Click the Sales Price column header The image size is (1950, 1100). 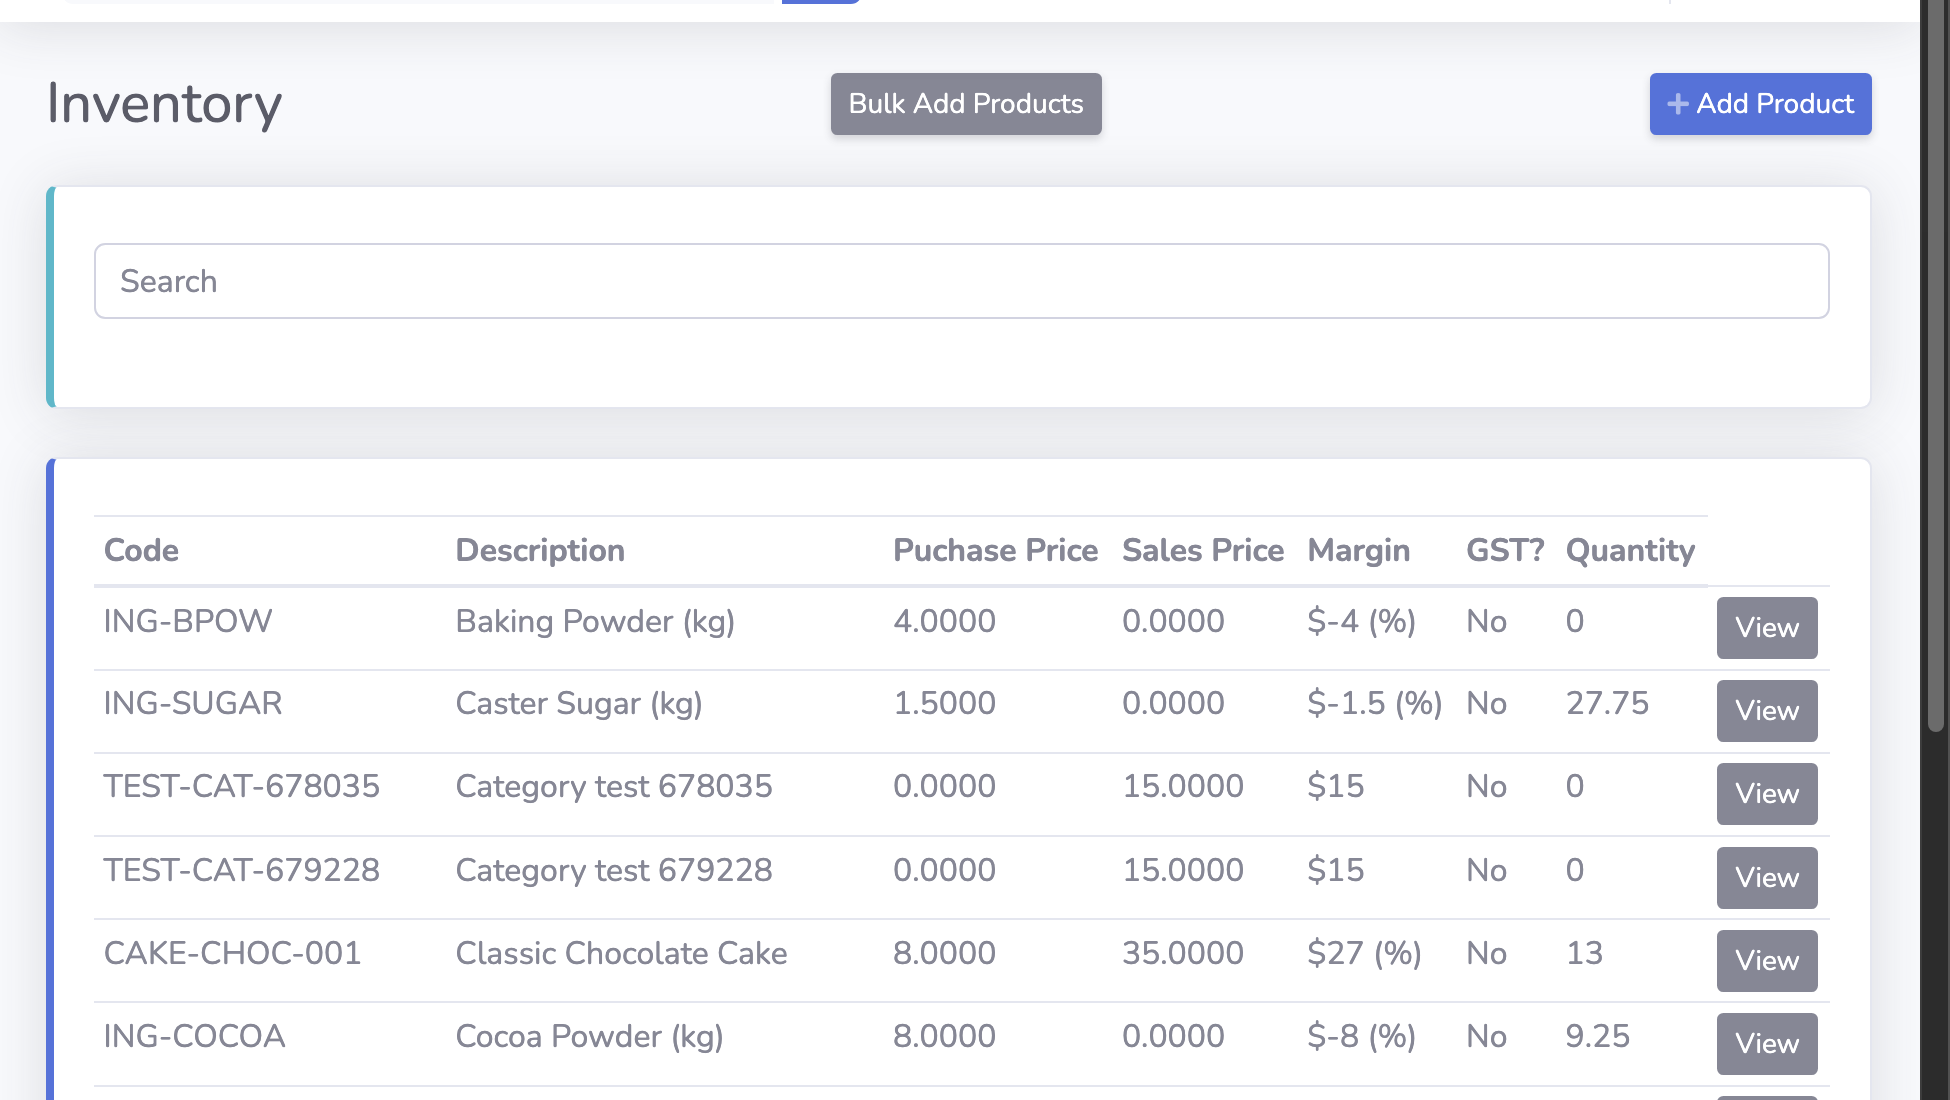tap(1203, 550)
